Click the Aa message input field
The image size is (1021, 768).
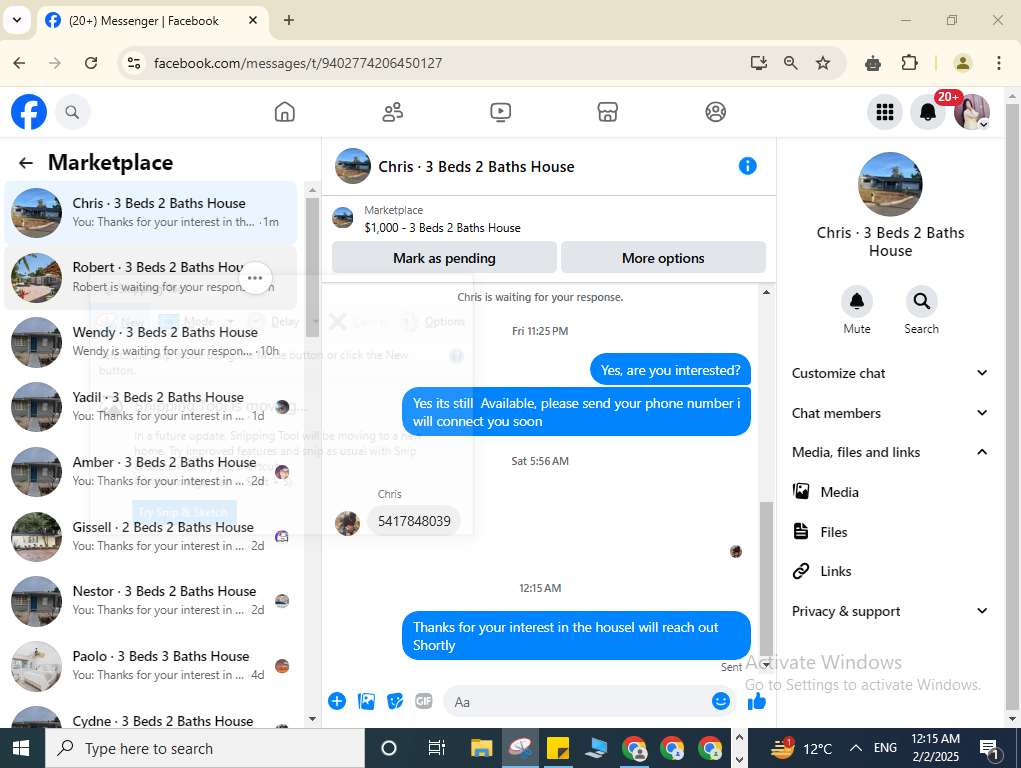[576, 702]
